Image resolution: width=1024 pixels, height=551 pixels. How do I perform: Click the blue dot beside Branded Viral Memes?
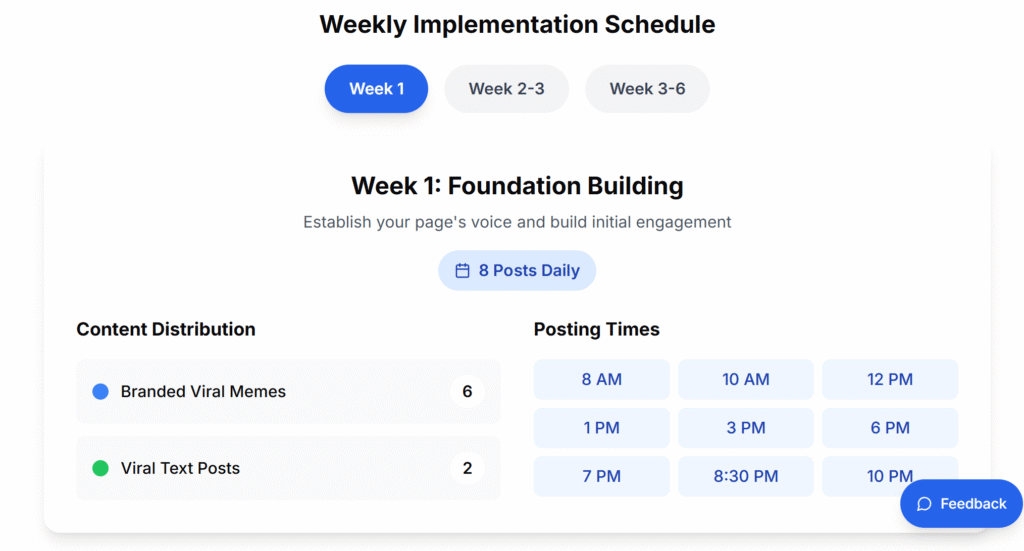100,392
